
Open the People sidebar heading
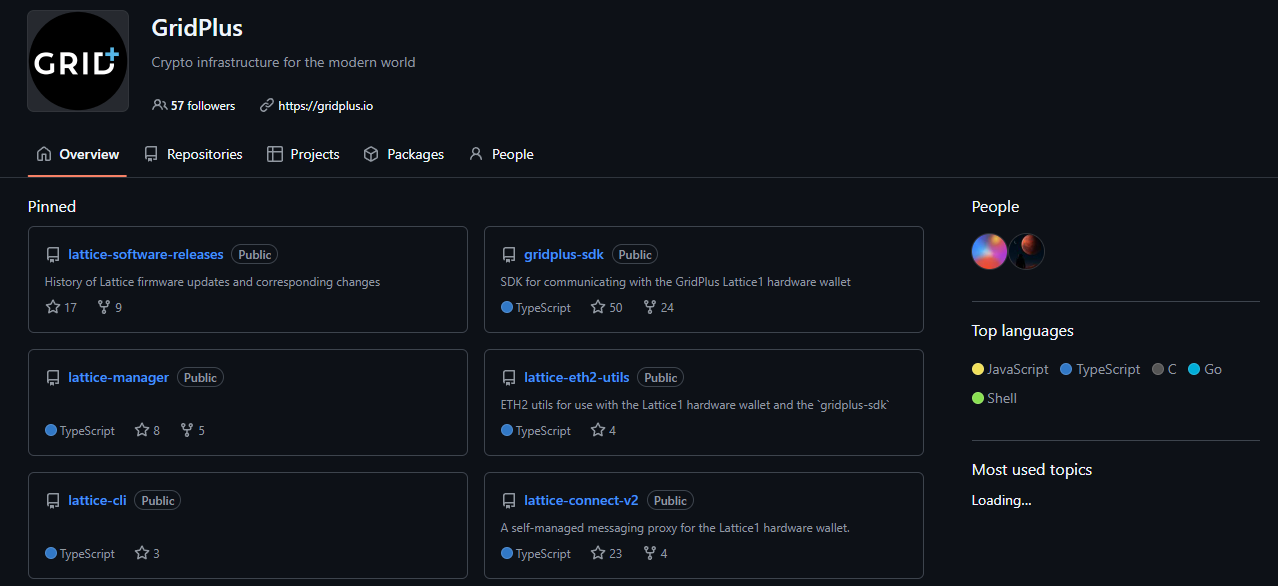pos(995,207)
